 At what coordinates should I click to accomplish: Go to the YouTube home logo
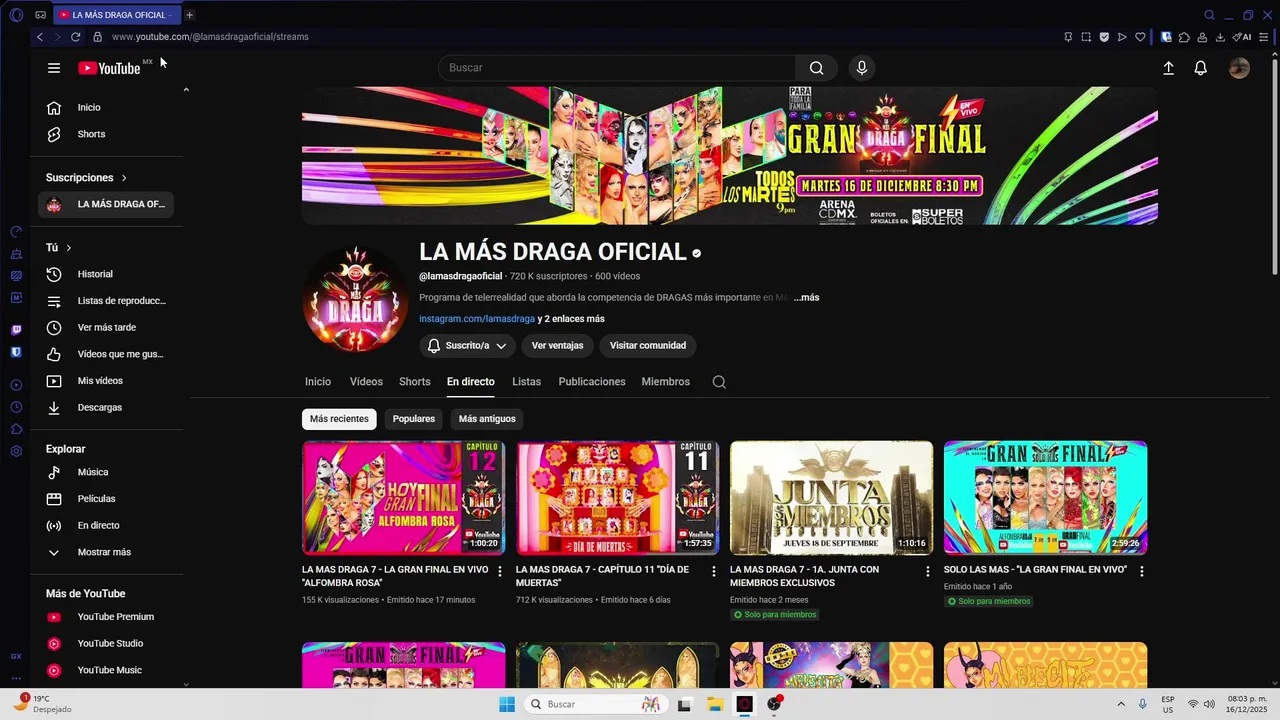pyautogui.click(x=109, y=68)
